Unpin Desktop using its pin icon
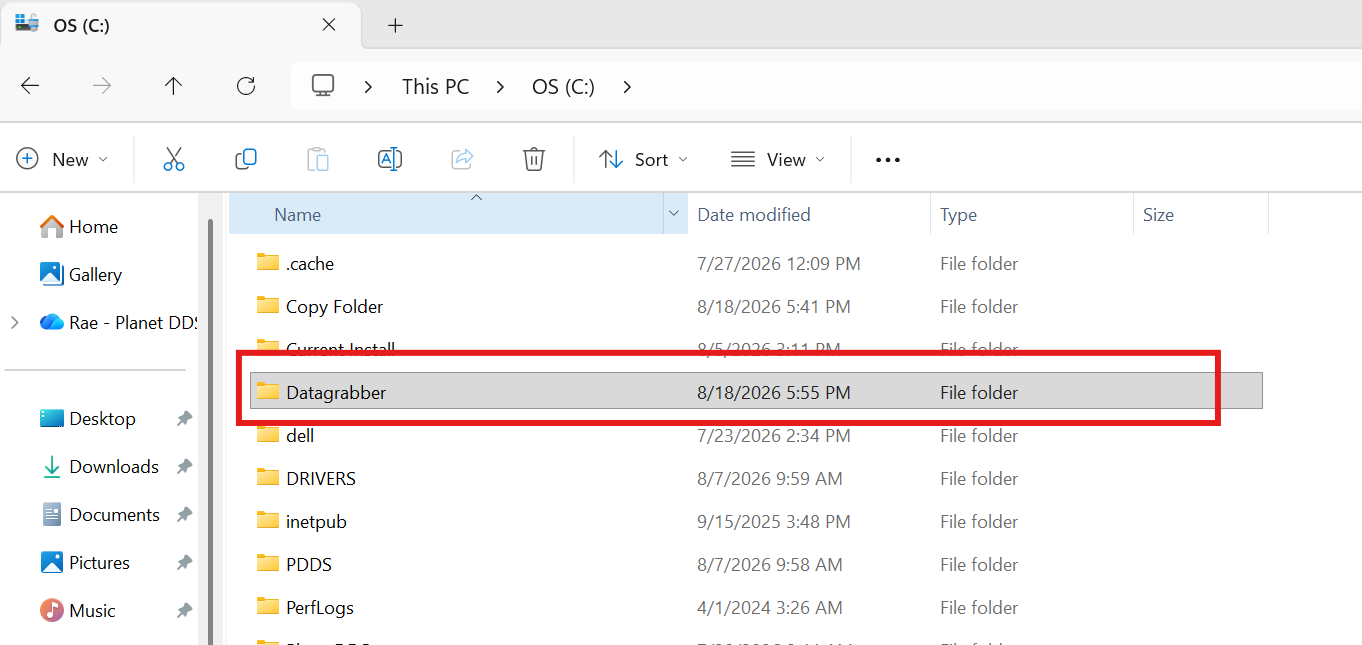Screen dimensions: 1362x645 184,419
